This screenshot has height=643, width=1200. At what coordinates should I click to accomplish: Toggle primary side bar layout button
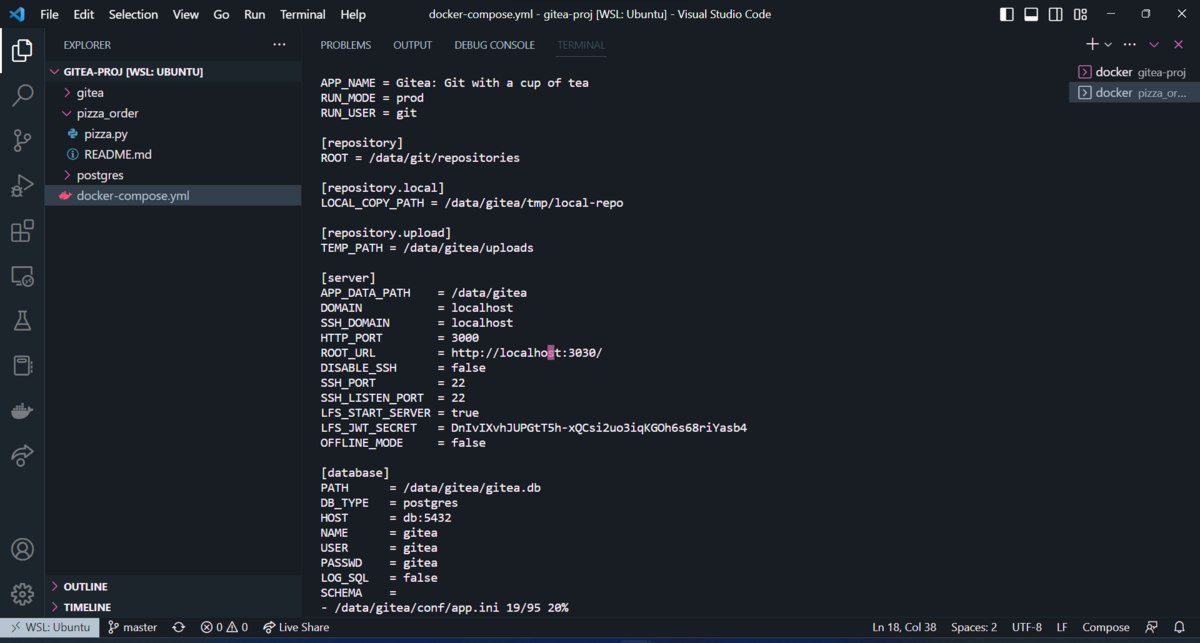pos(1007,14)
